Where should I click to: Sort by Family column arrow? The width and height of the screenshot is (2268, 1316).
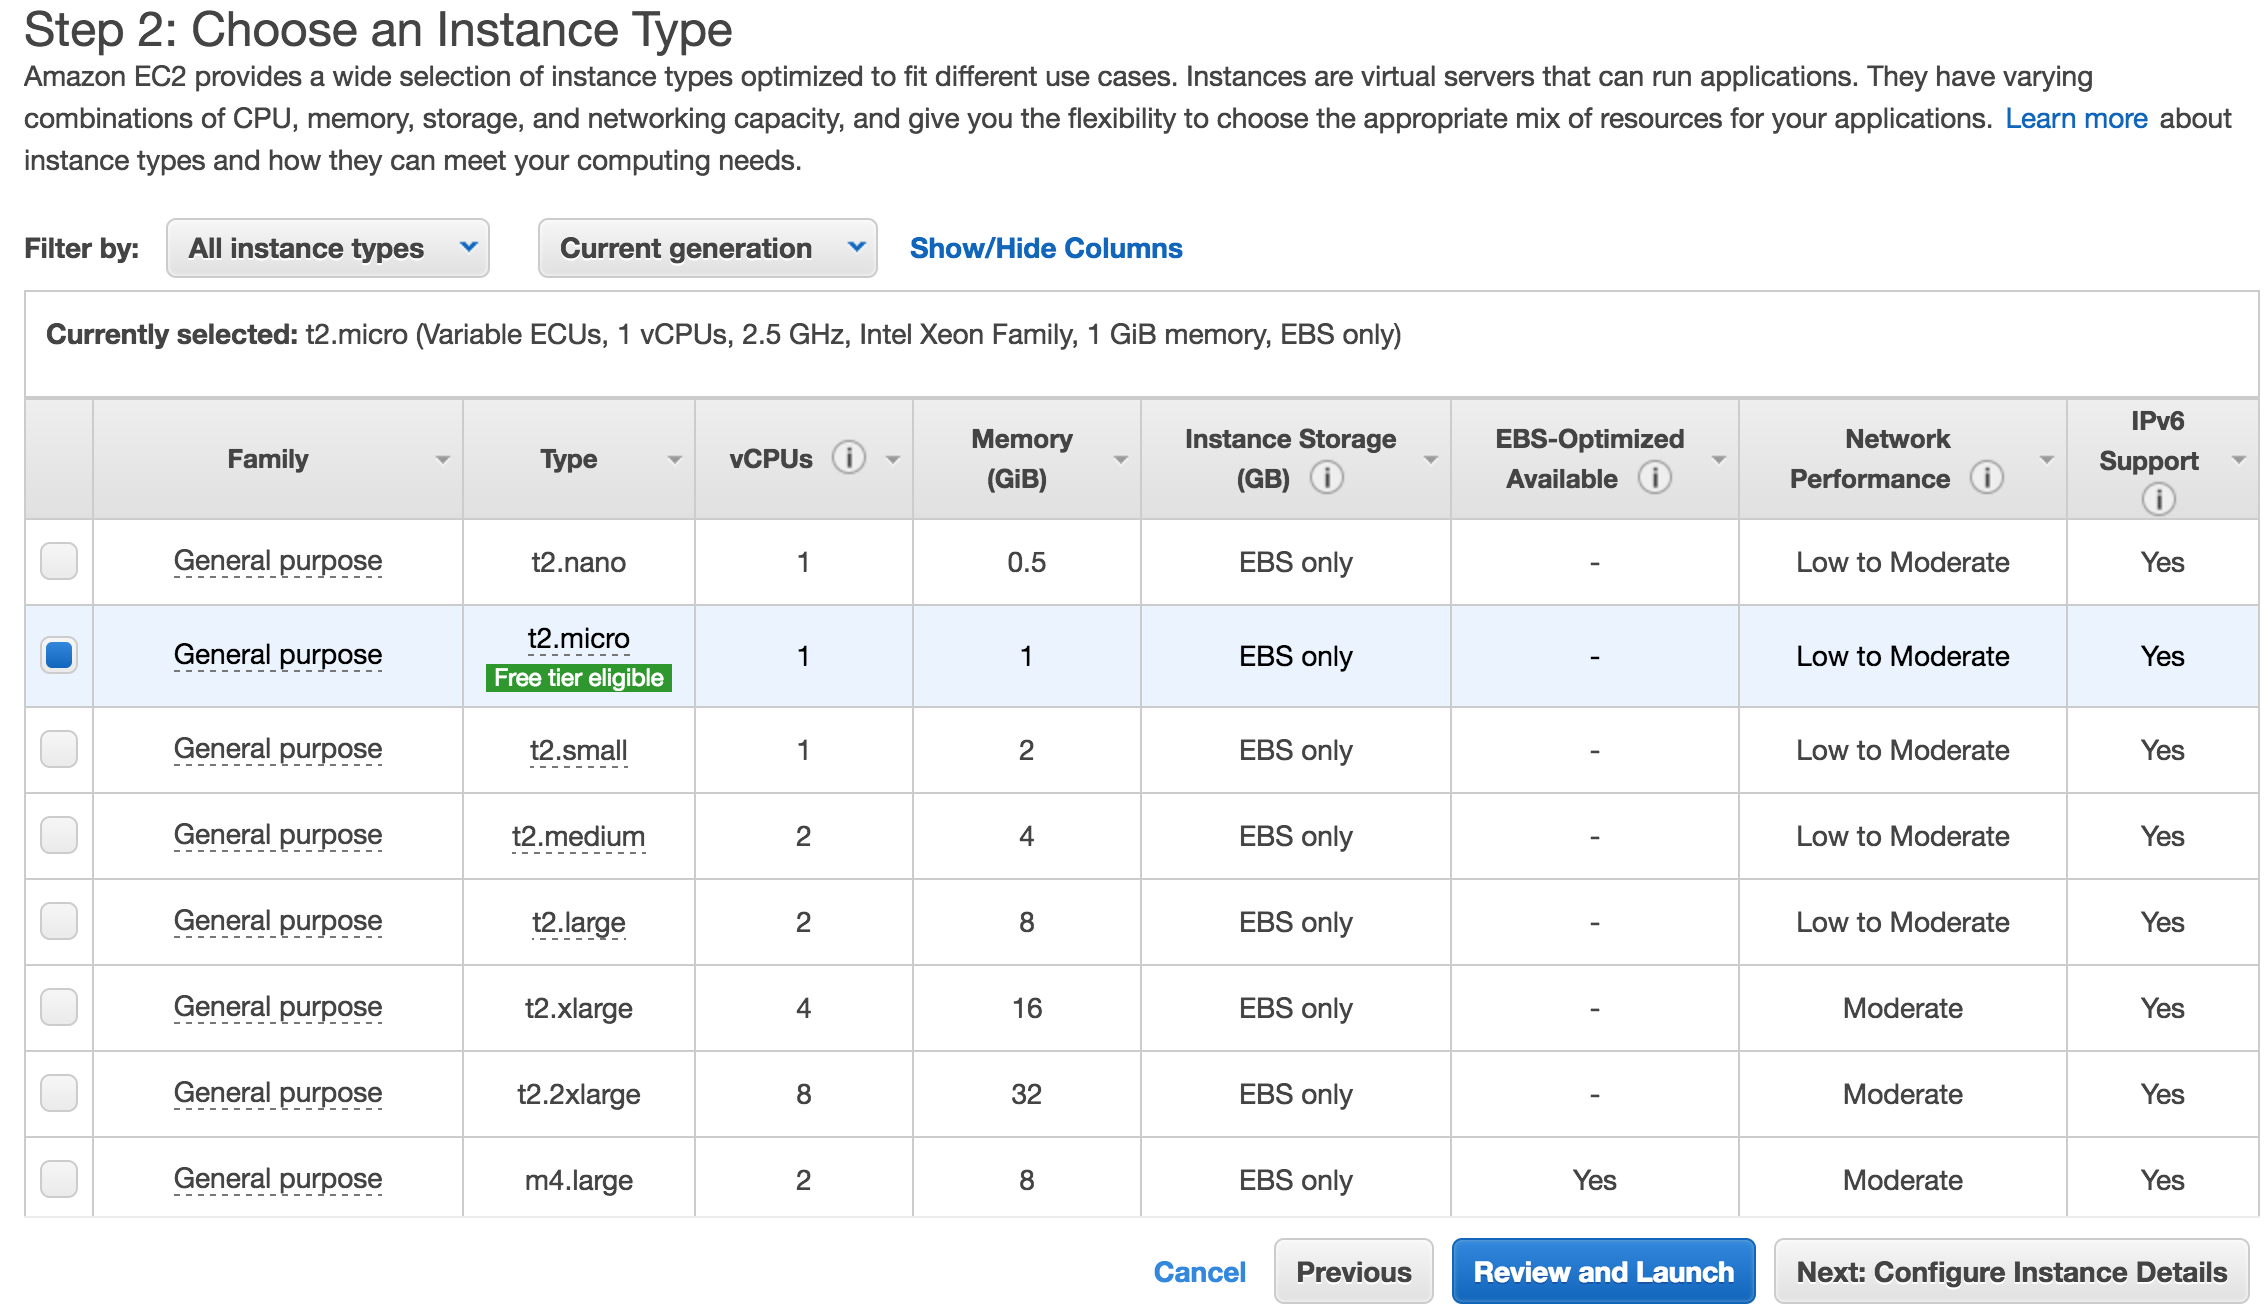pyautogui.click(x=442, y=460)
